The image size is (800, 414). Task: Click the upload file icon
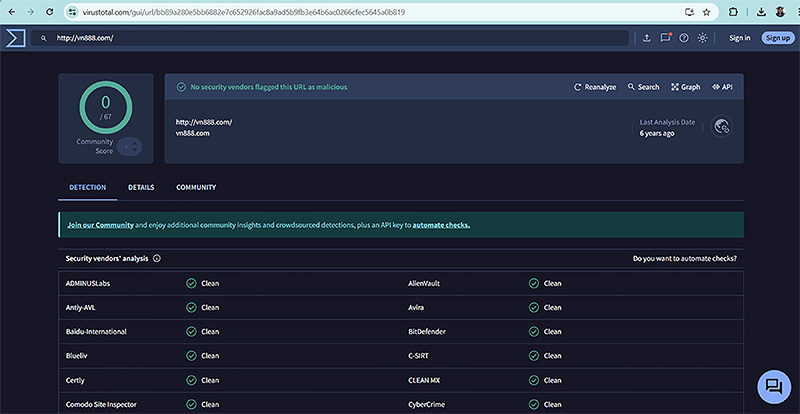click(x=646, y=38)
